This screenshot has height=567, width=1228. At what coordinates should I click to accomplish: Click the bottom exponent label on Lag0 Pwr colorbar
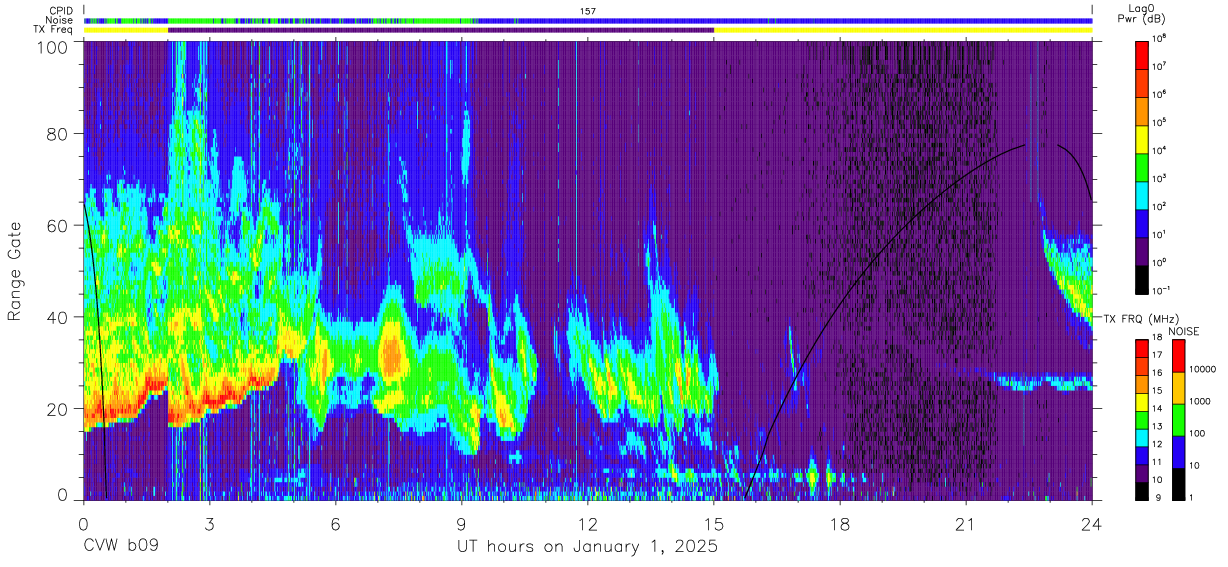[1163, 291]
